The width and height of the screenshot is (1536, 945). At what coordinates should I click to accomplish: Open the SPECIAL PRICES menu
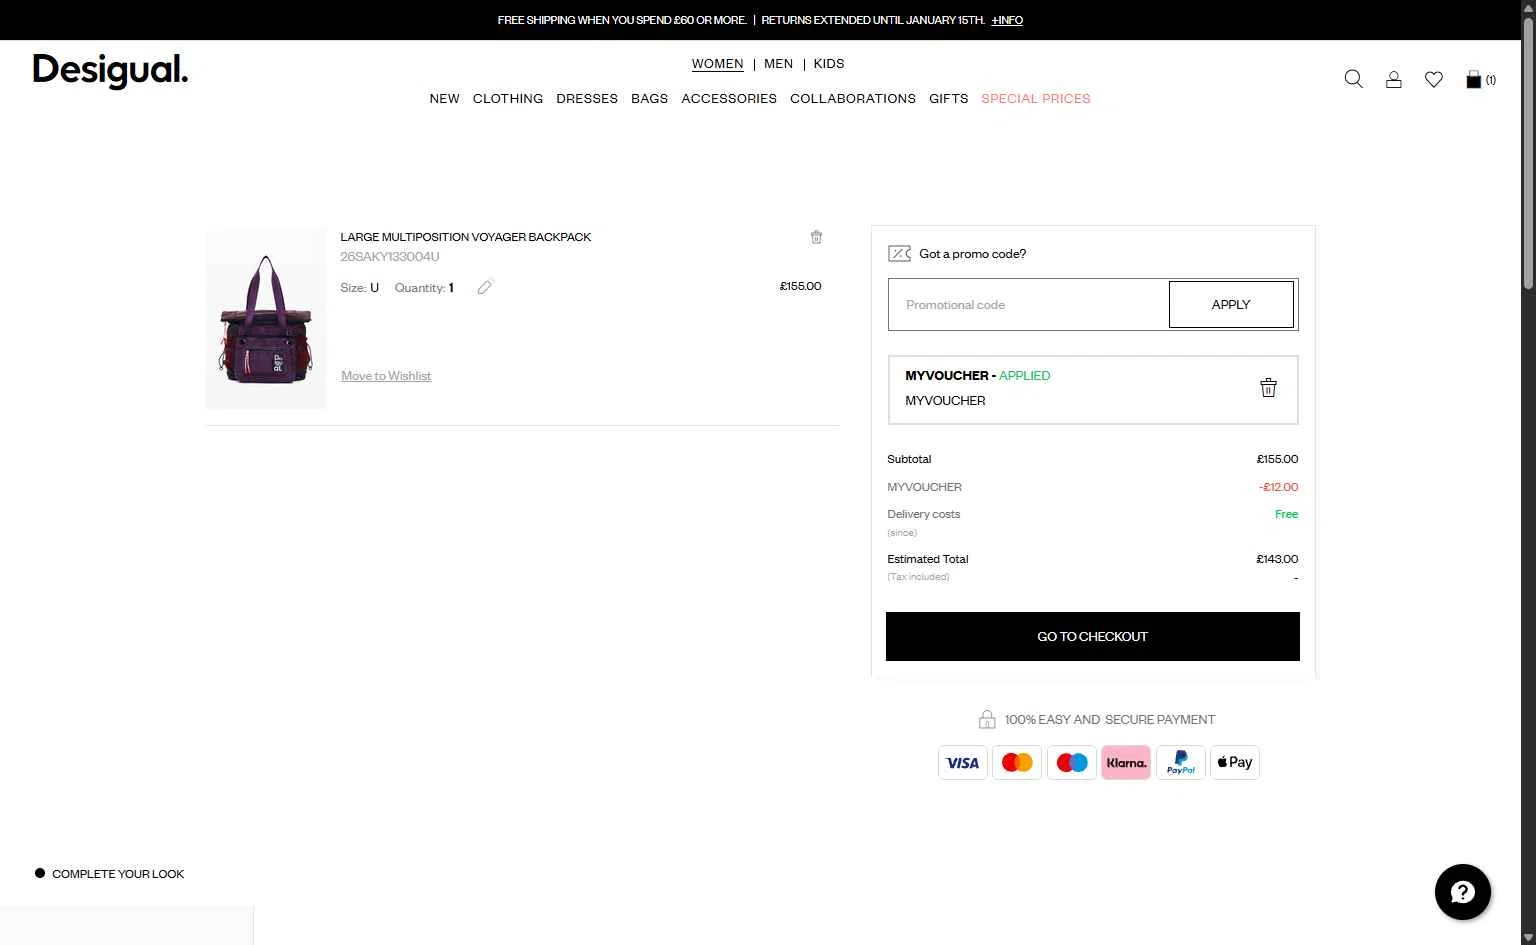[x=1036, y=99]
